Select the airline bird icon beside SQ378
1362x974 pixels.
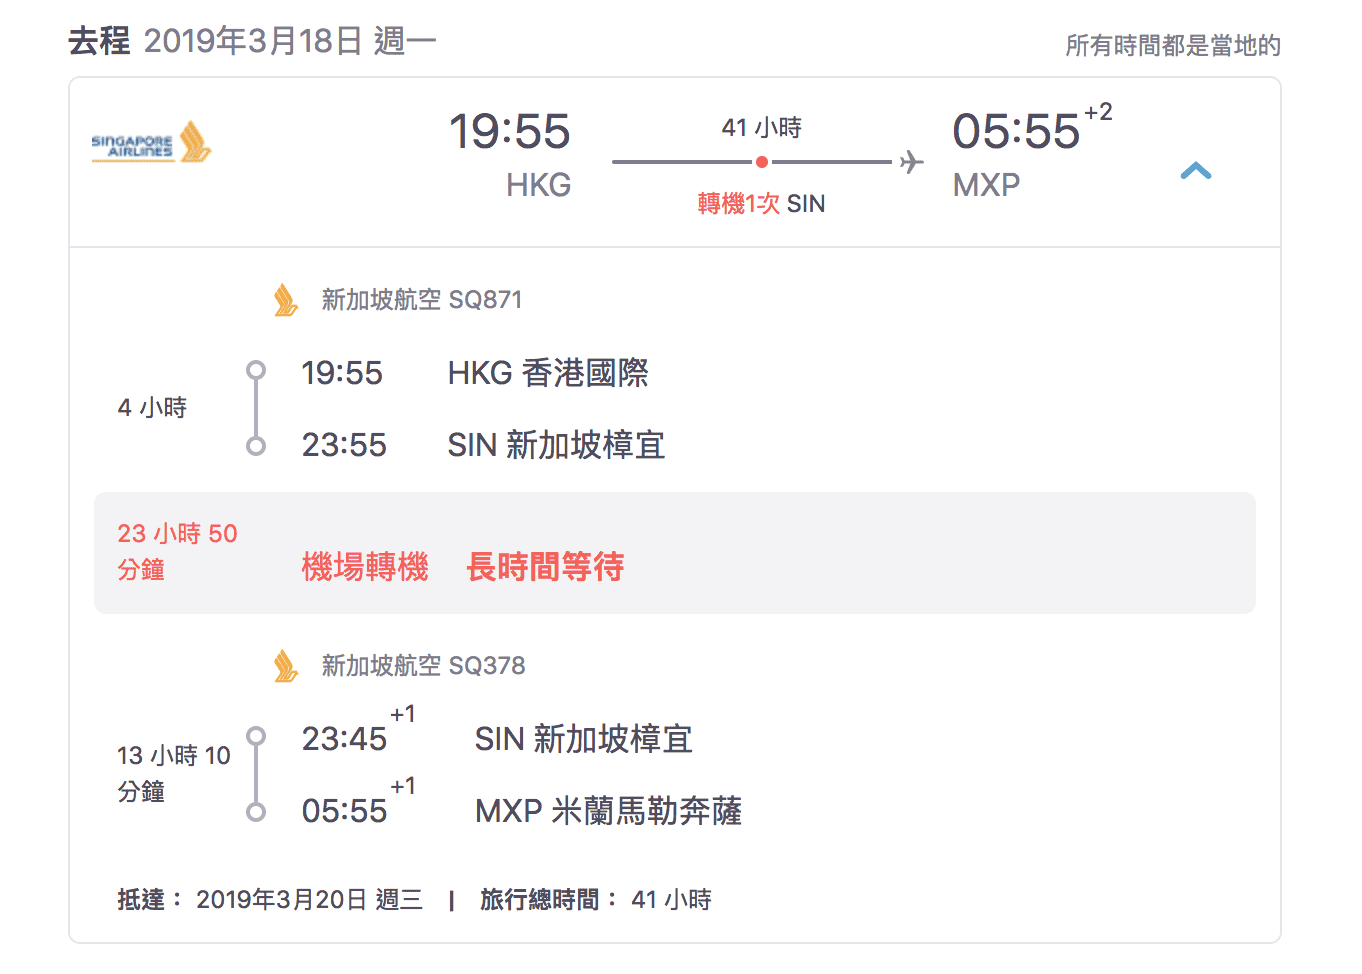pos(284,665)
